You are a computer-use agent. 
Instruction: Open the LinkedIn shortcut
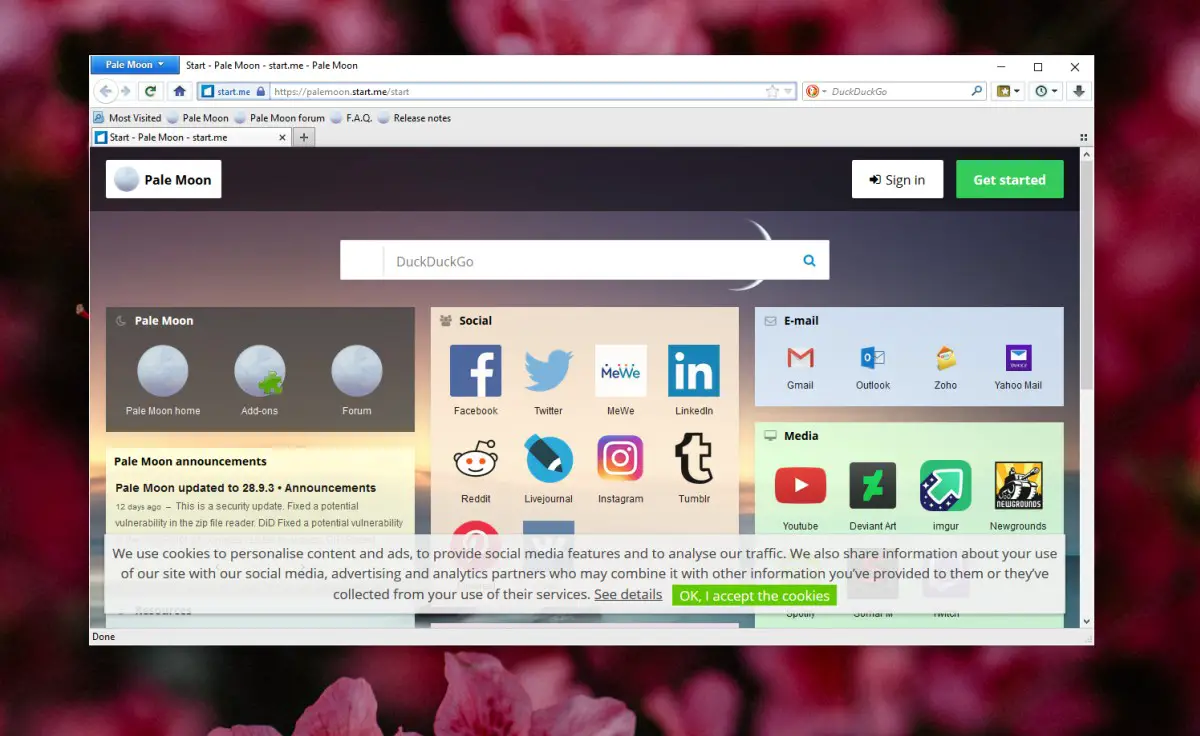point(694,381)
